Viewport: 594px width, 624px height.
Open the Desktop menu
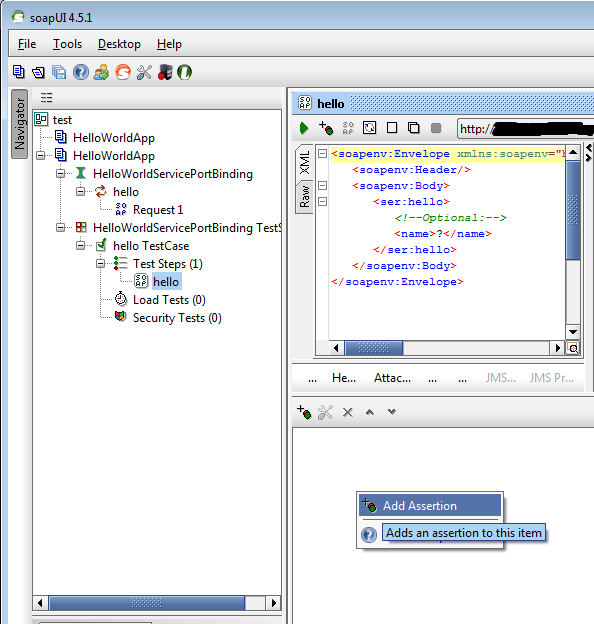point(119,44)
